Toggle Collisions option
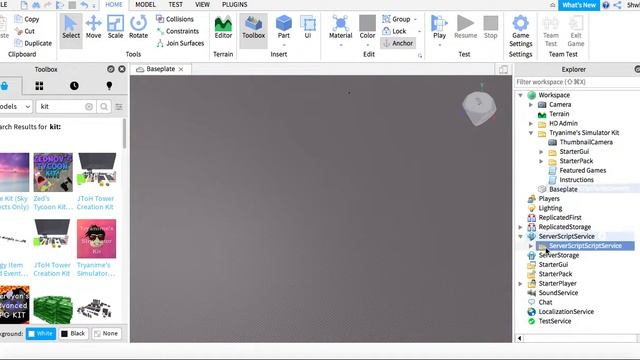Screen dimensions: 640x360 pyautogui.click(x=175, y=19)
